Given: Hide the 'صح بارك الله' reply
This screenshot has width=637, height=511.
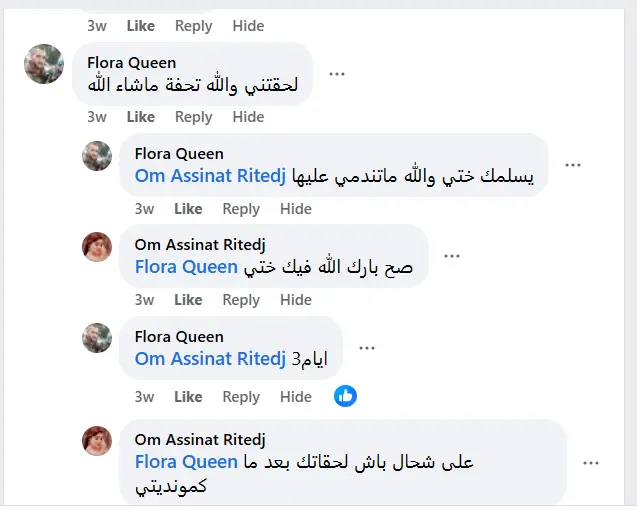Looking at the screenshot, I should (296, 300).
